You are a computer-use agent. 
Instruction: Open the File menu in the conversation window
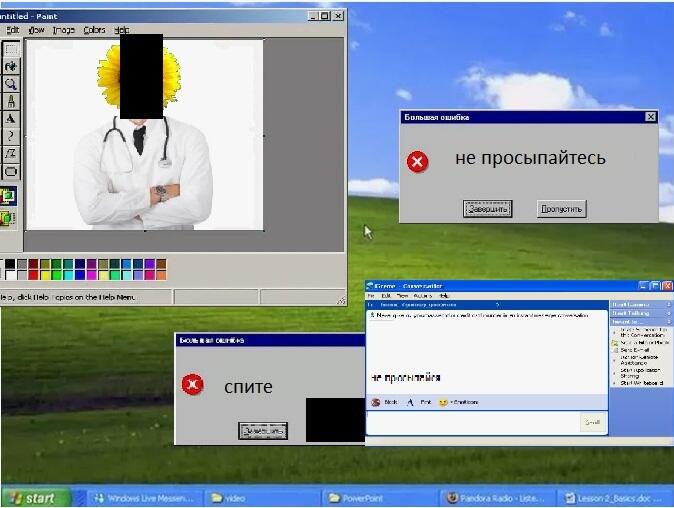[x=371, y=296]
